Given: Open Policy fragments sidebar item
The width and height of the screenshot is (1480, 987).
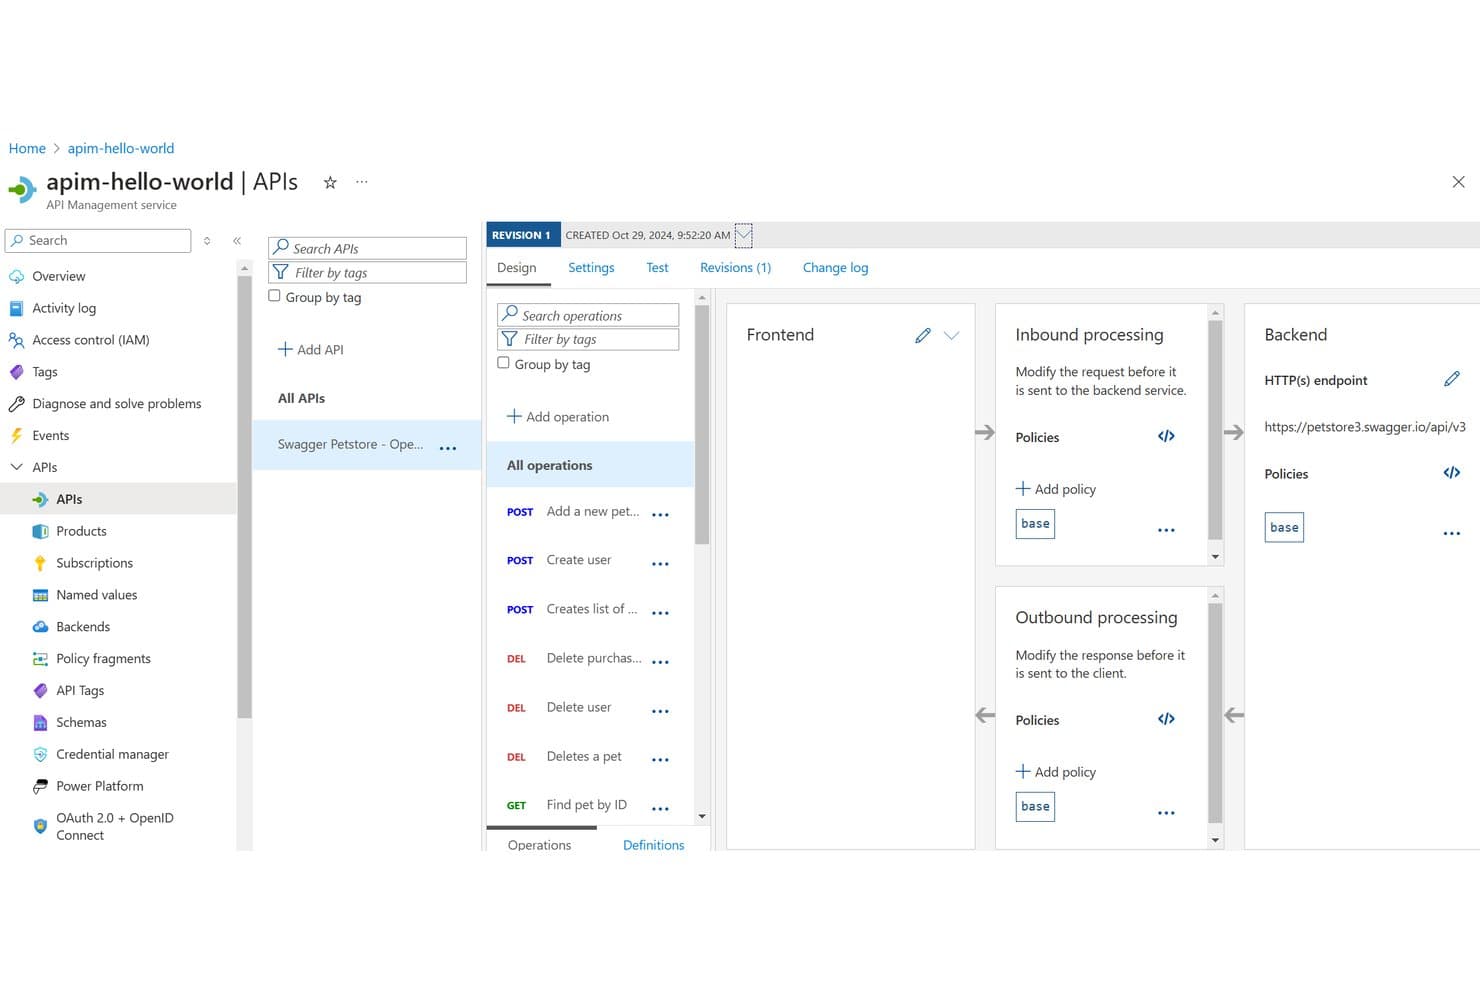Looking at the screenshot, I should [x=103, y=659].
